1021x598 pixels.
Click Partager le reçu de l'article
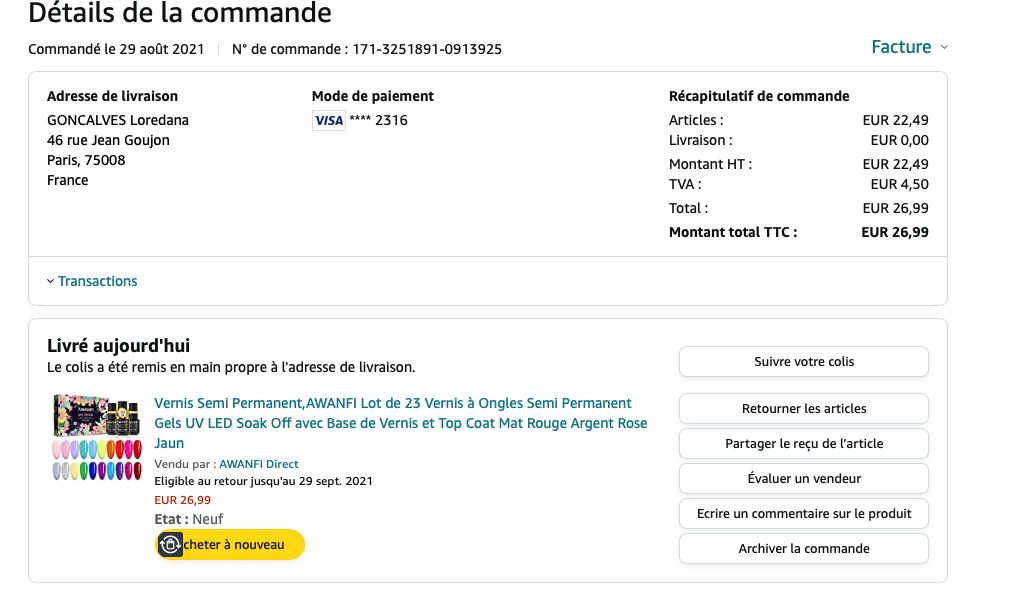point(803,443)
